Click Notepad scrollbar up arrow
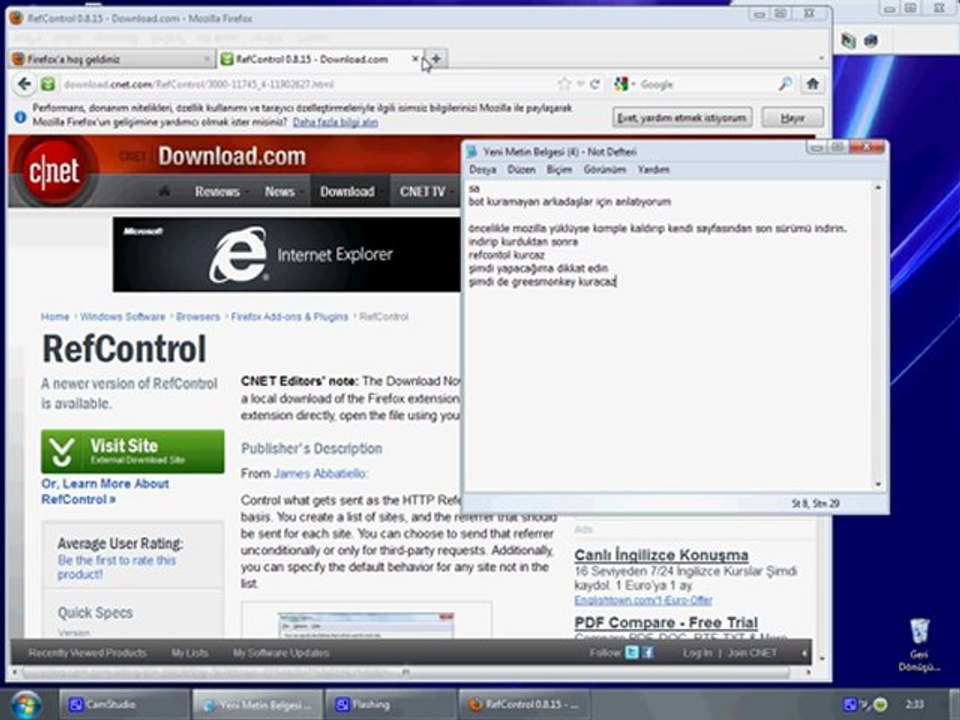The width and height of the screenshot is (960, 720). (x=878, y=187)
